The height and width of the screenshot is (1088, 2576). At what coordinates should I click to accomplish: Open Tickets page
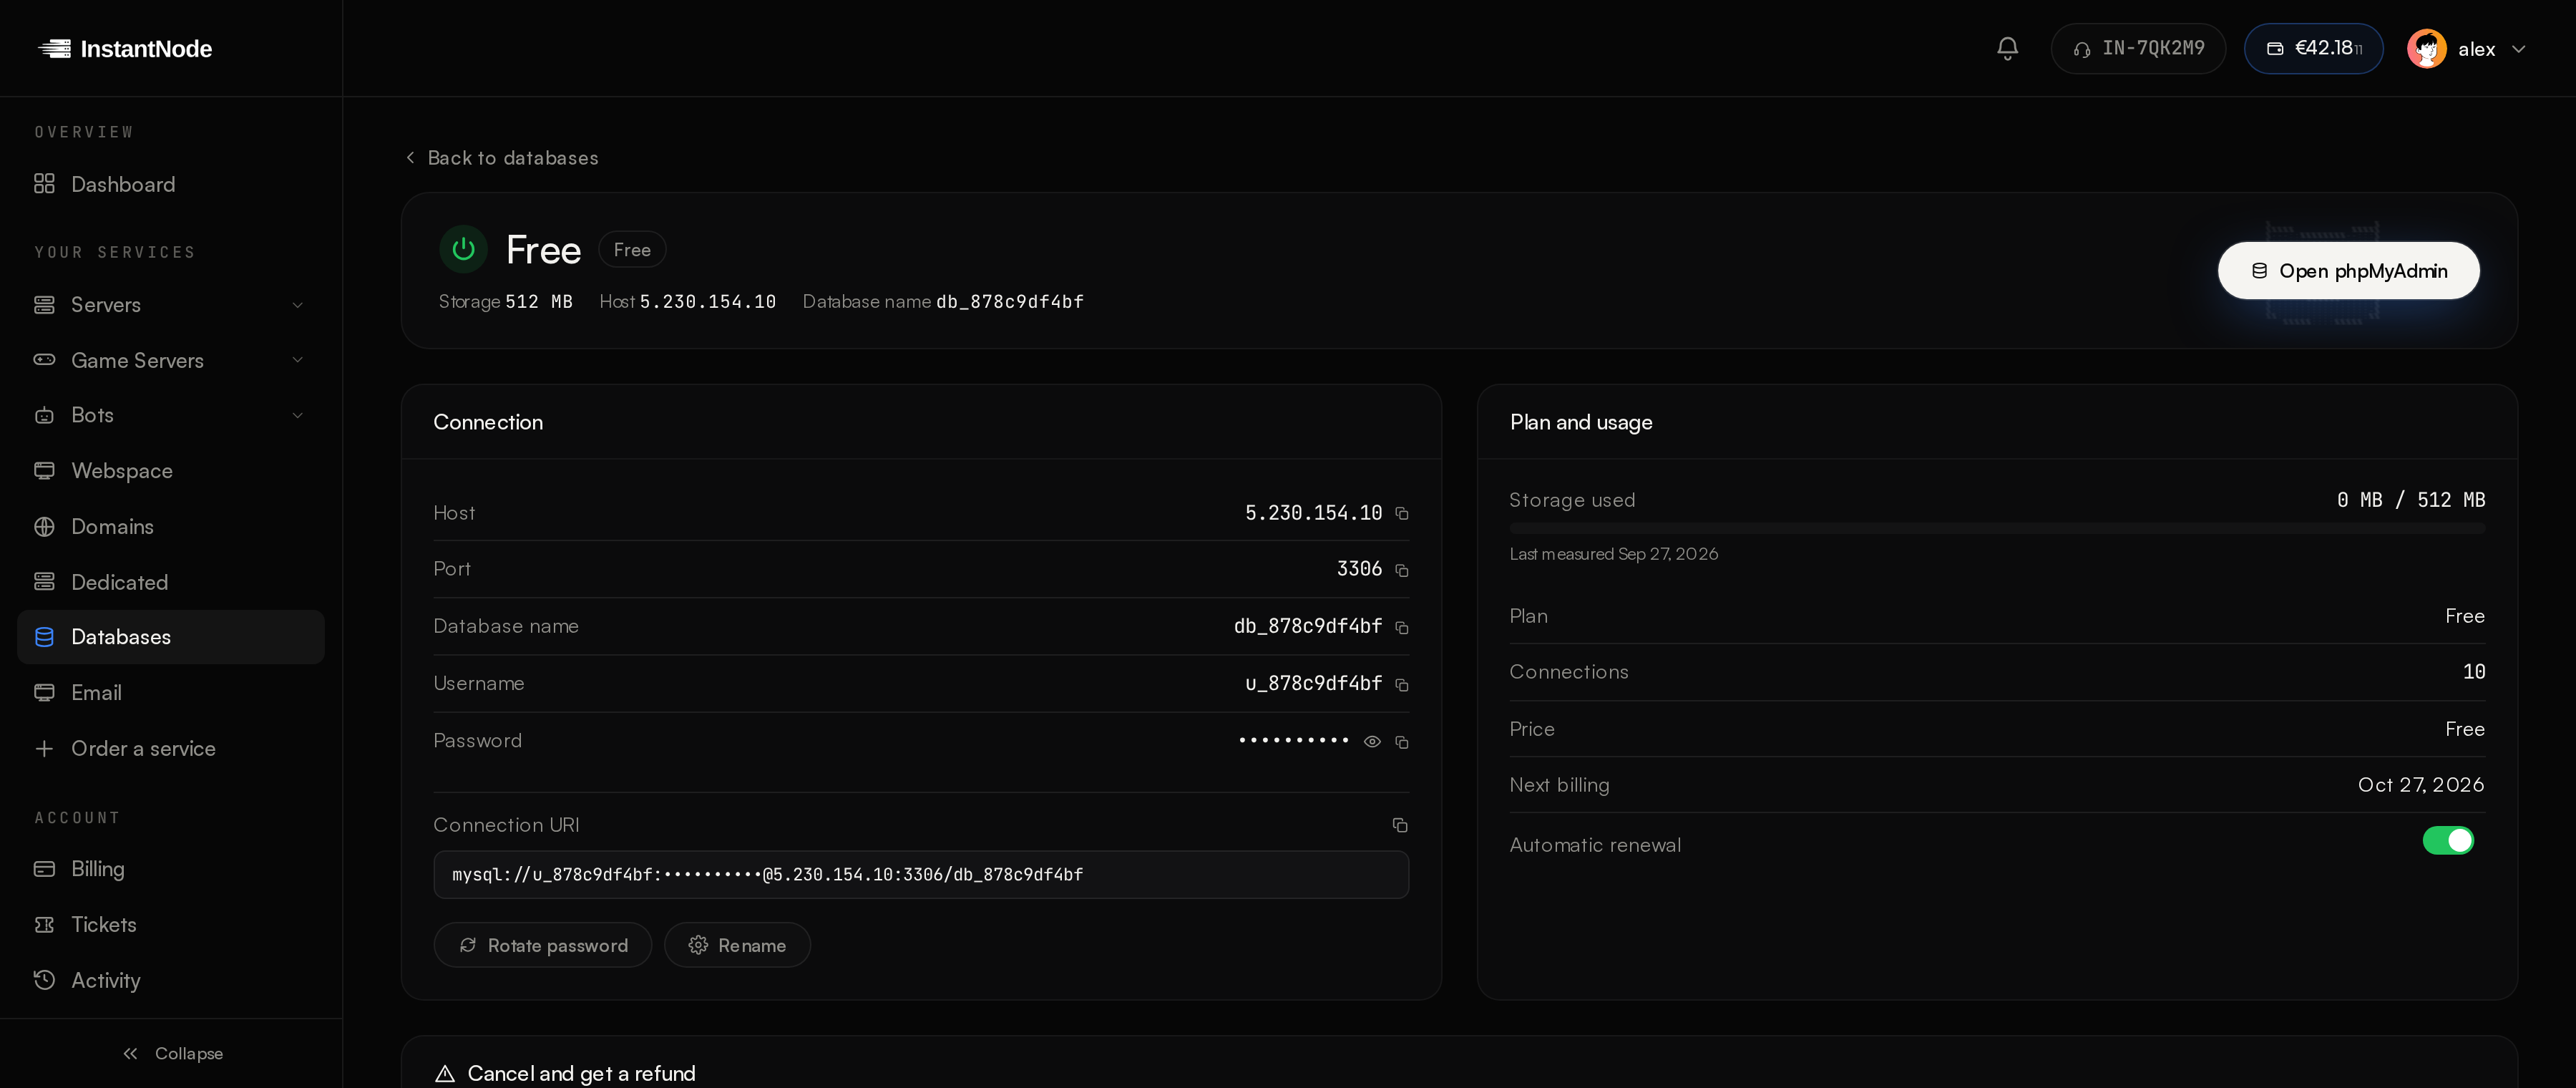pos(171,925)
